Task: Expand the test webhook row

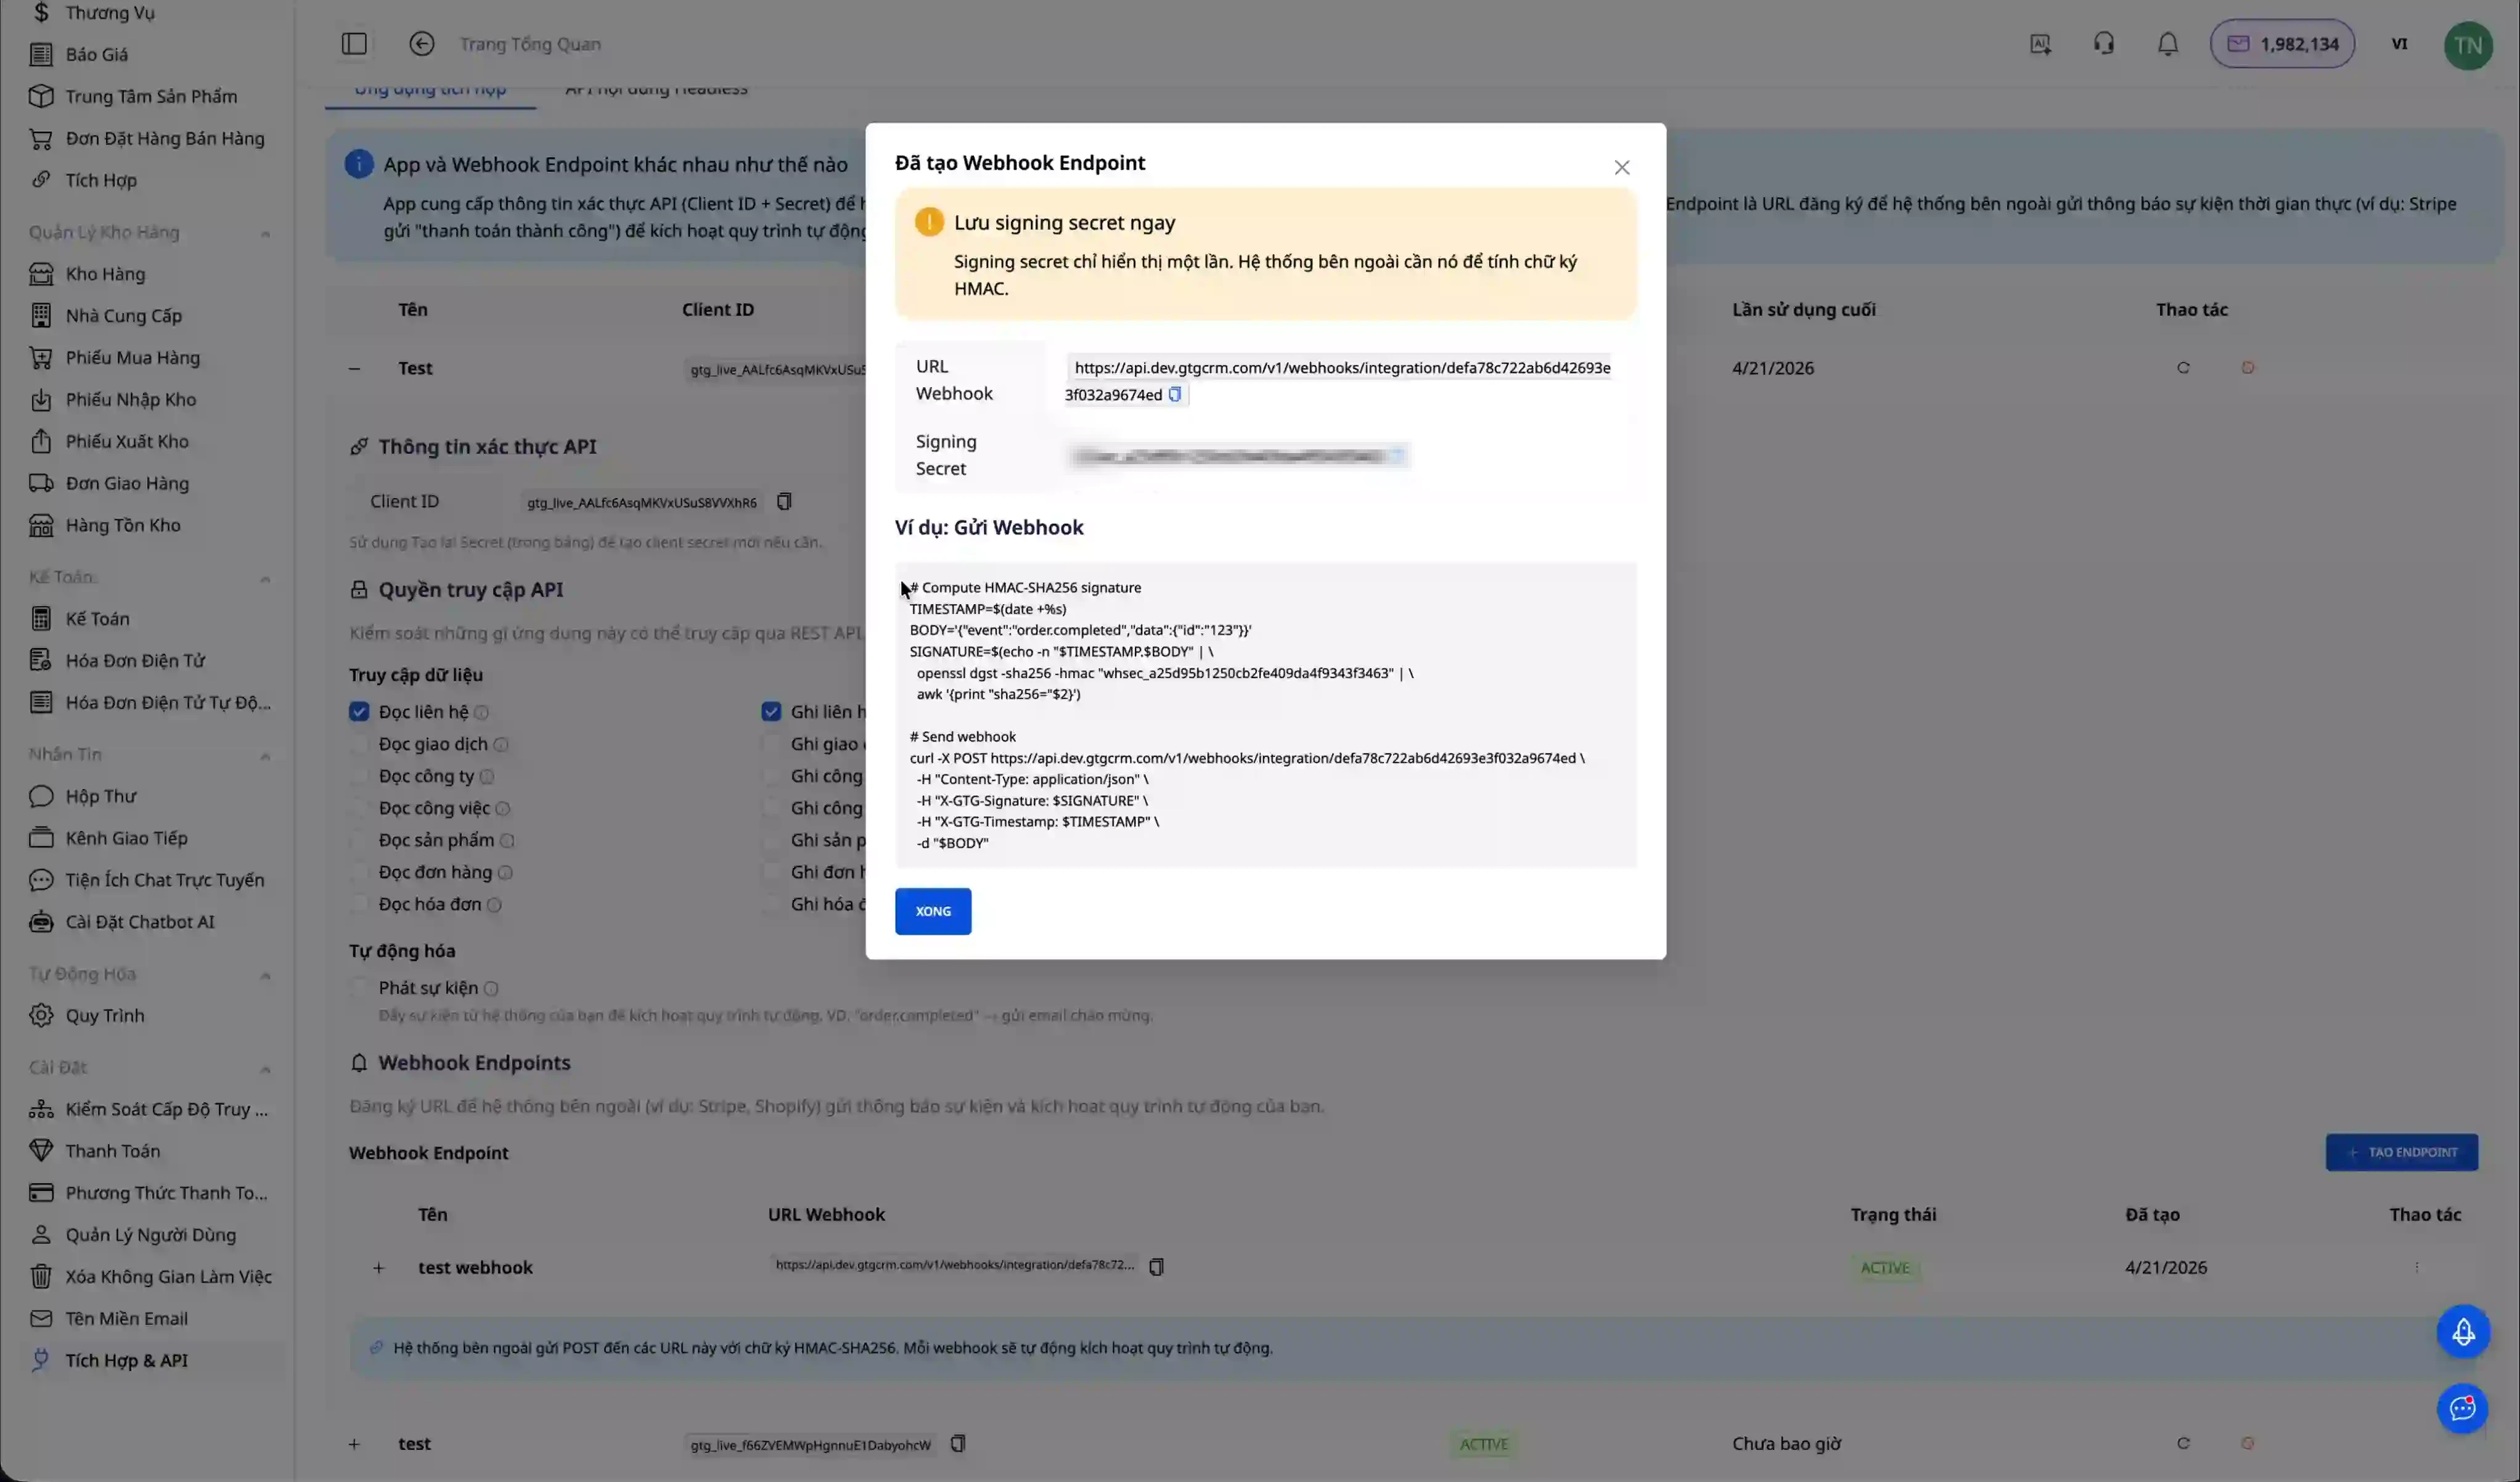Action: tap(378, 1268)
